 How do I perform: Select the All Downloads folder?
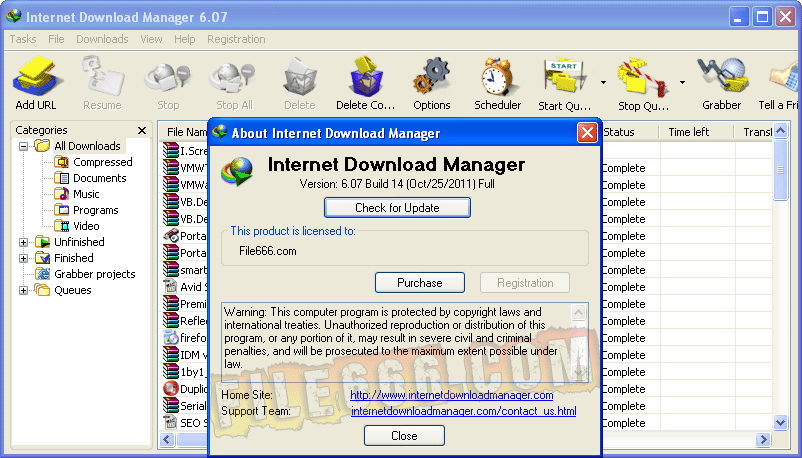click(x=78, y=146)
